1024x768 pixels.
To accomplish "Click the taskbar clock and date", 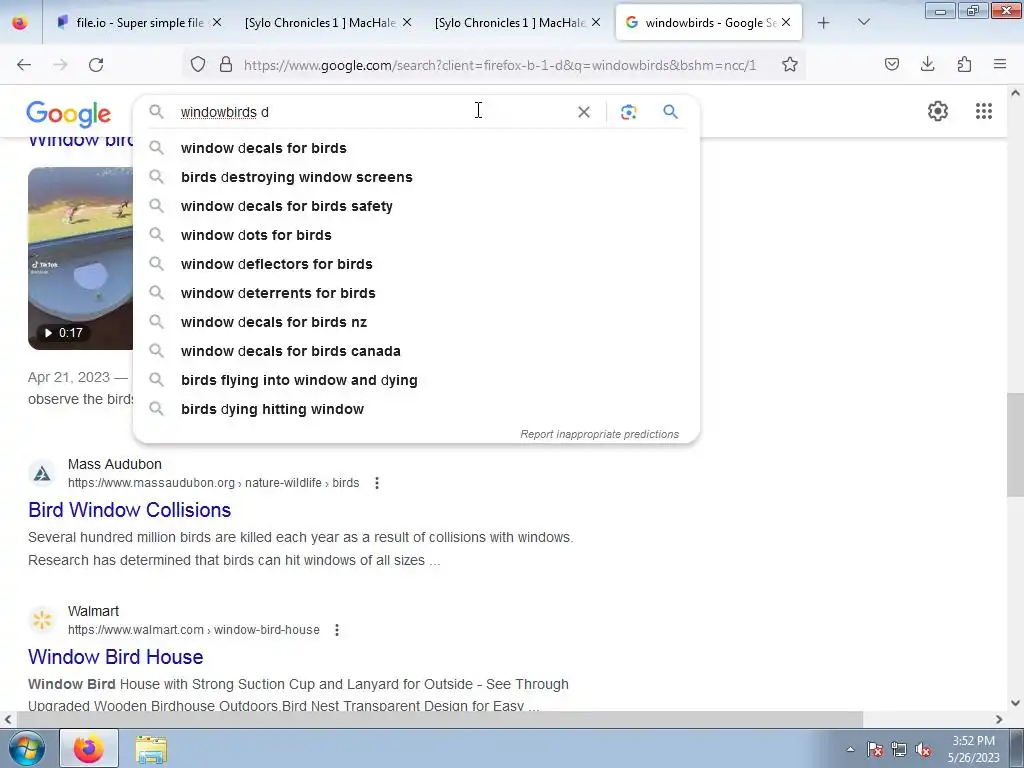I will [x=974, y=749].
